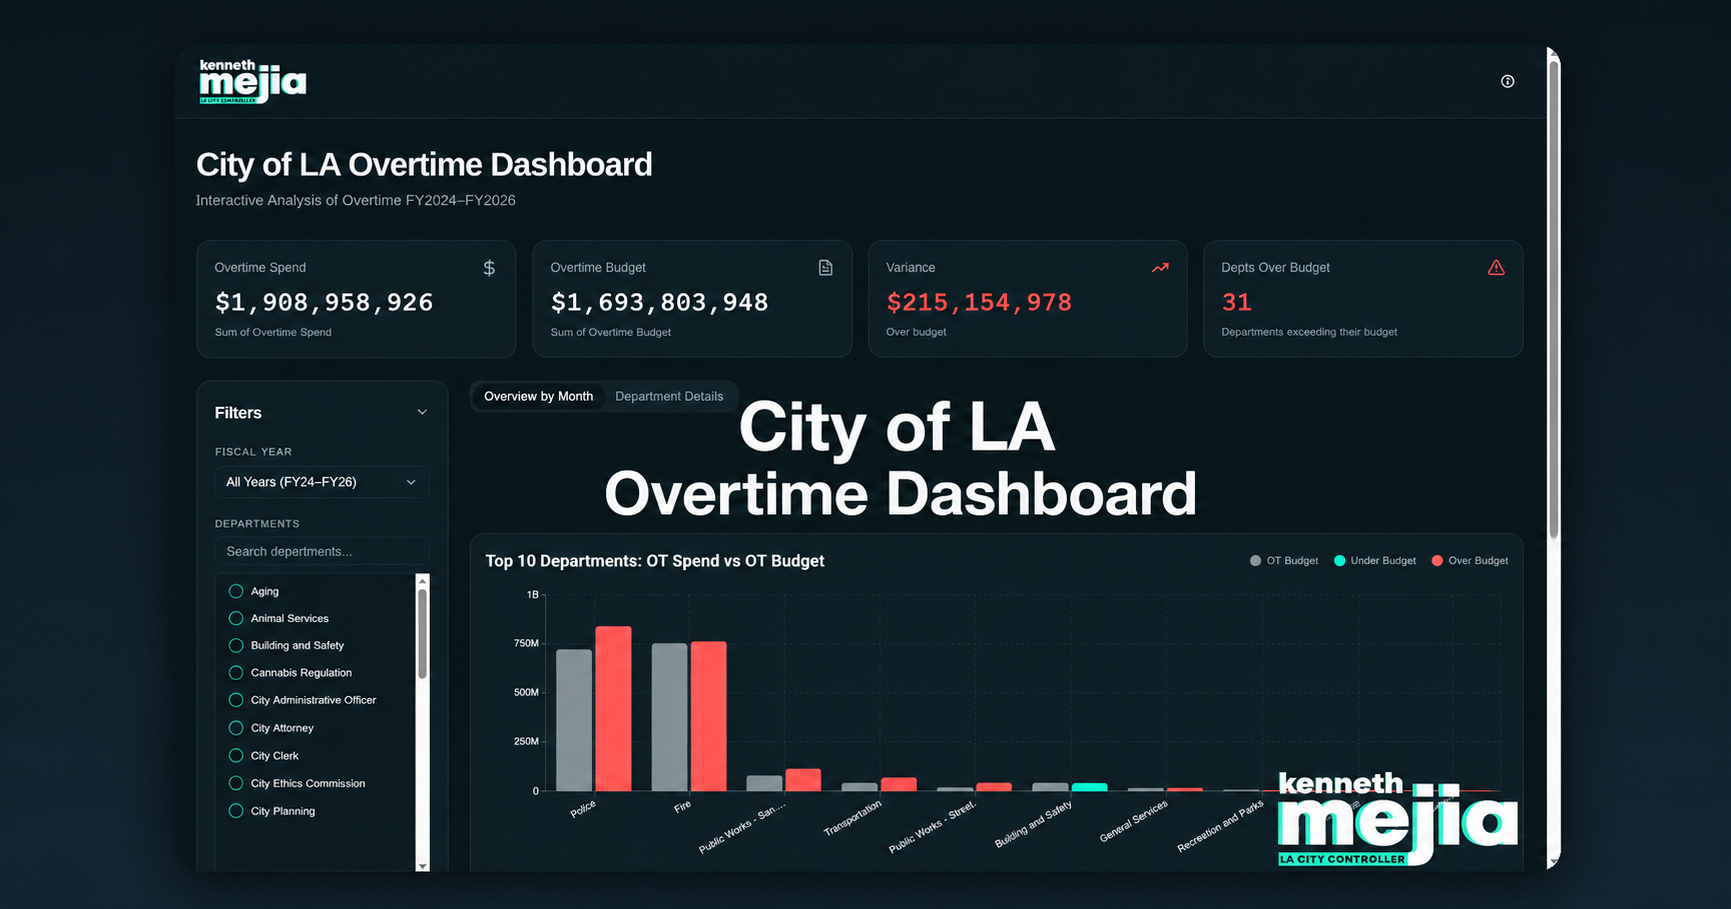Click the OT Budget legend swatch
Image resolution: width=1731 pixels, height=909 pixels.
(x=1255, y=561)
